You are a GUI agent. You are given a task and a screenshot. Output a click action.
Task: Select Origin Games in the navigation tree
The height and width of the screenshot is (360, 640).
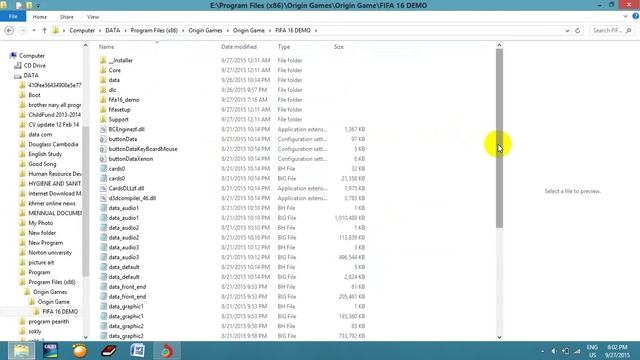point(50,292)
